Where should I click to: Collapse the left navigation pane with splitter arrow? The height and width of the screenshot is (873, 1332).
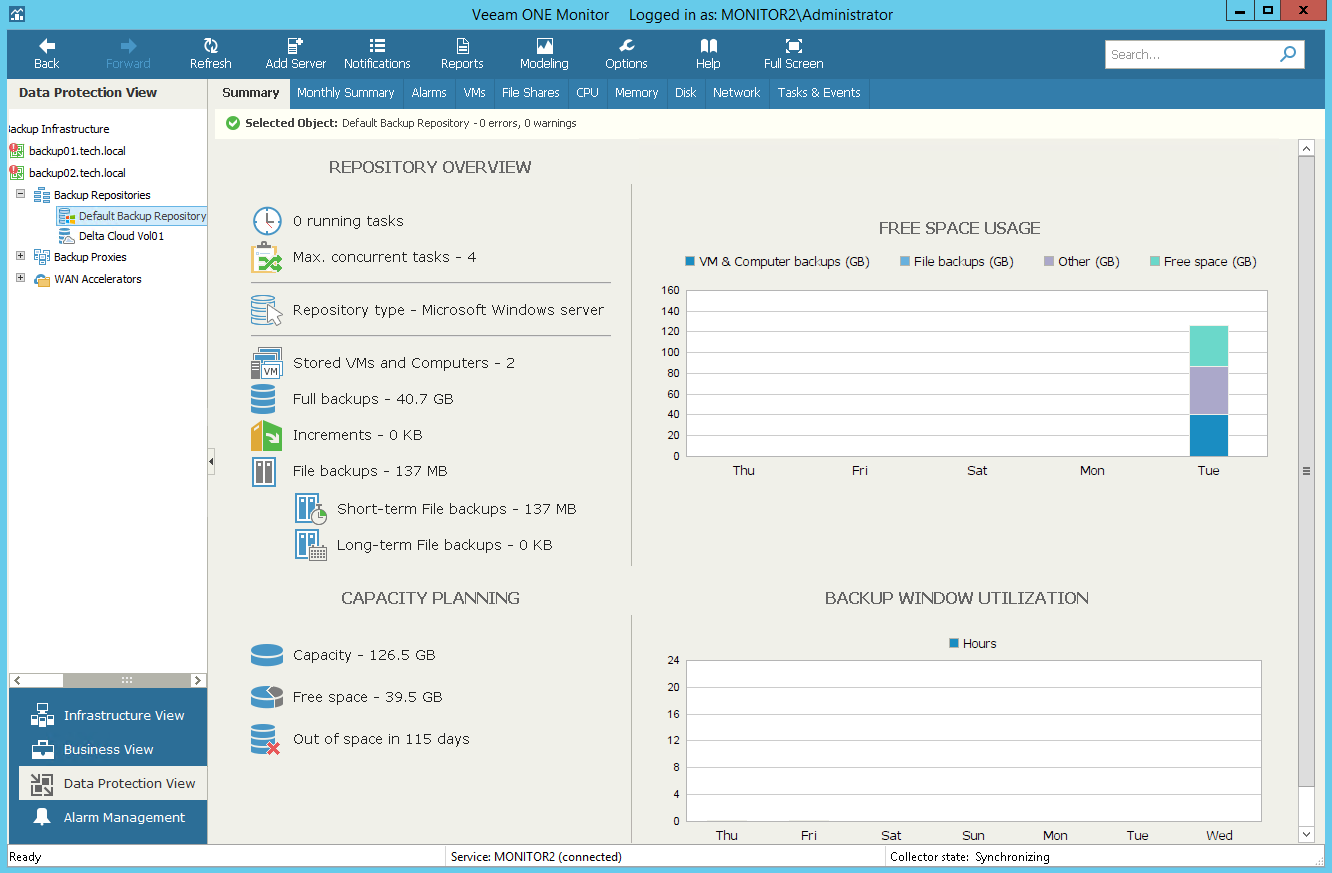click(211, 461)
